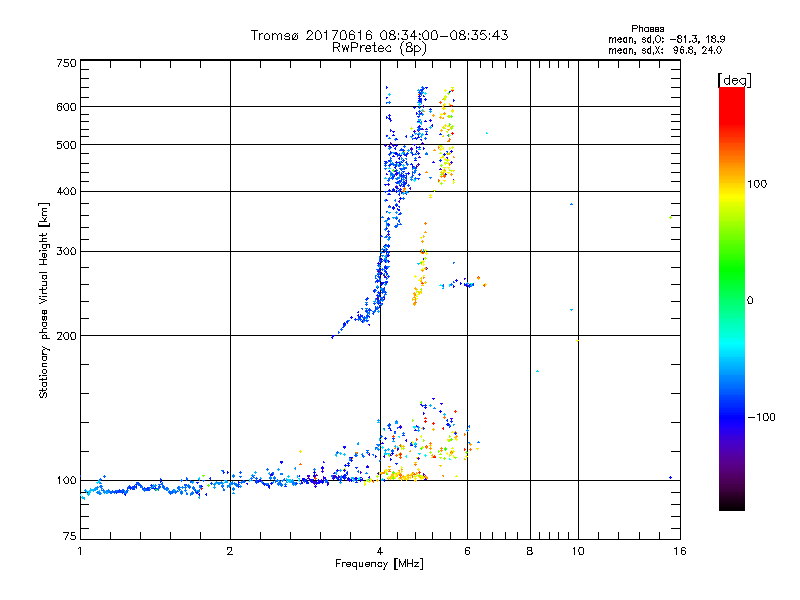This screenshot has width=800, height=600.
Task: Pick the black bottom end of the colorbar
Action: (x=731, y=503)
